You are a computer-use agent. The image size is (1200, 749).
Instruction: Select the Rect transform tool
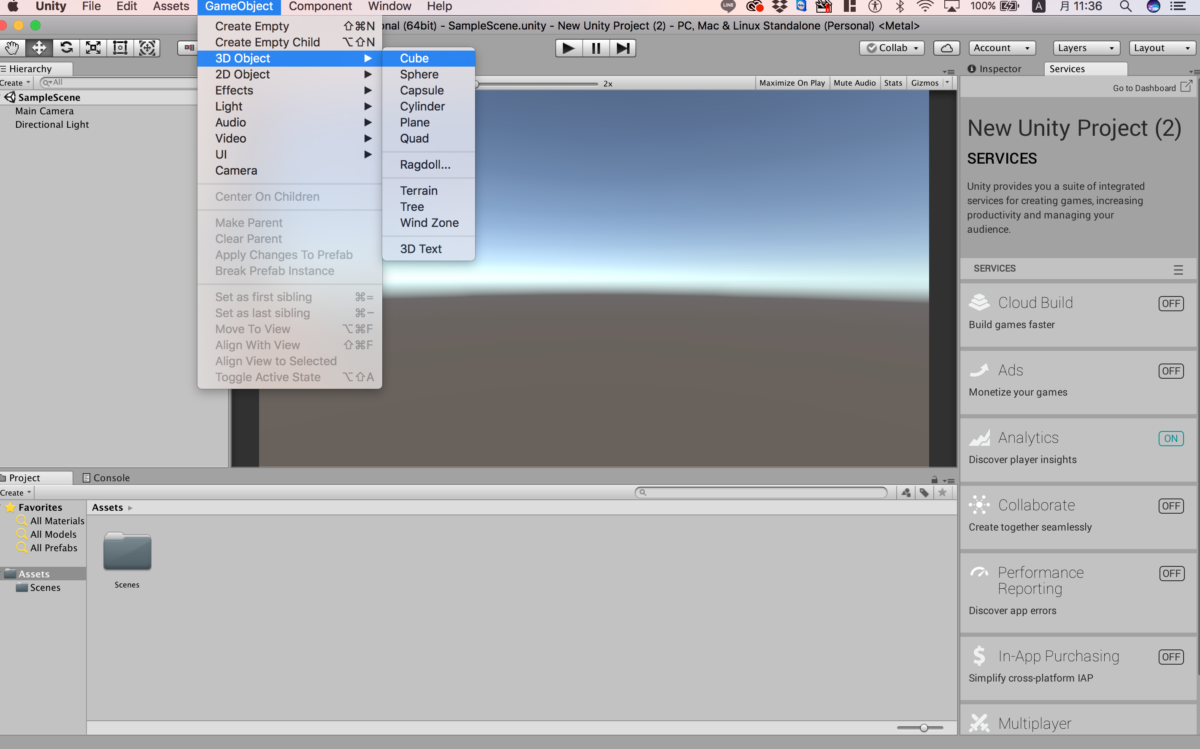tap(121, 47)
